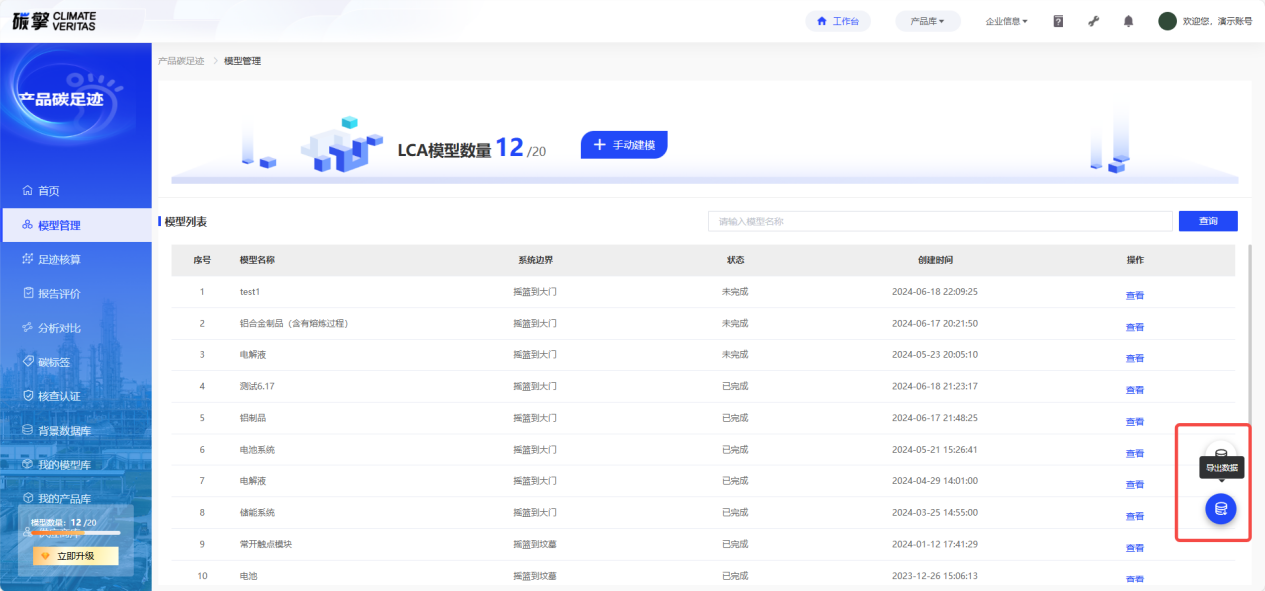Expand the 产品库 dropdown
The image size is (1265, 591).
[x=928, y=21]
